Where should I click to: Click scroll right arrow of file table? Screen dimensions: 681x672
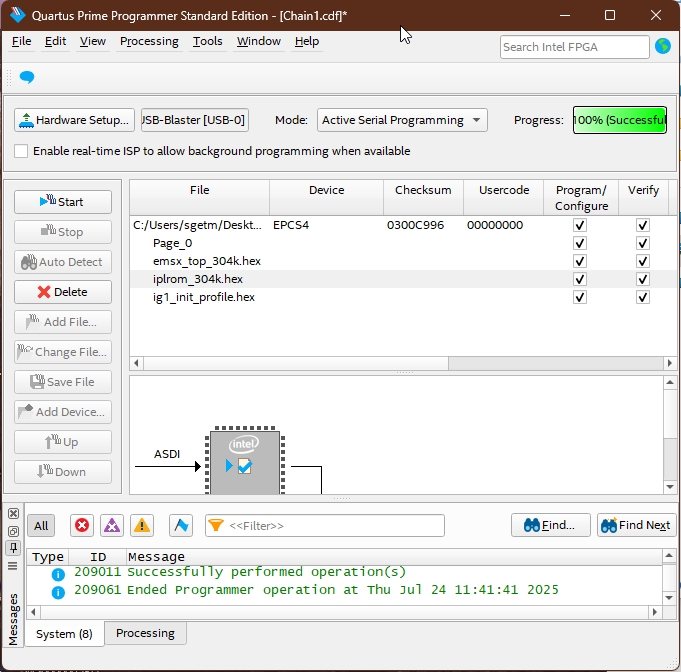point(669,363)
